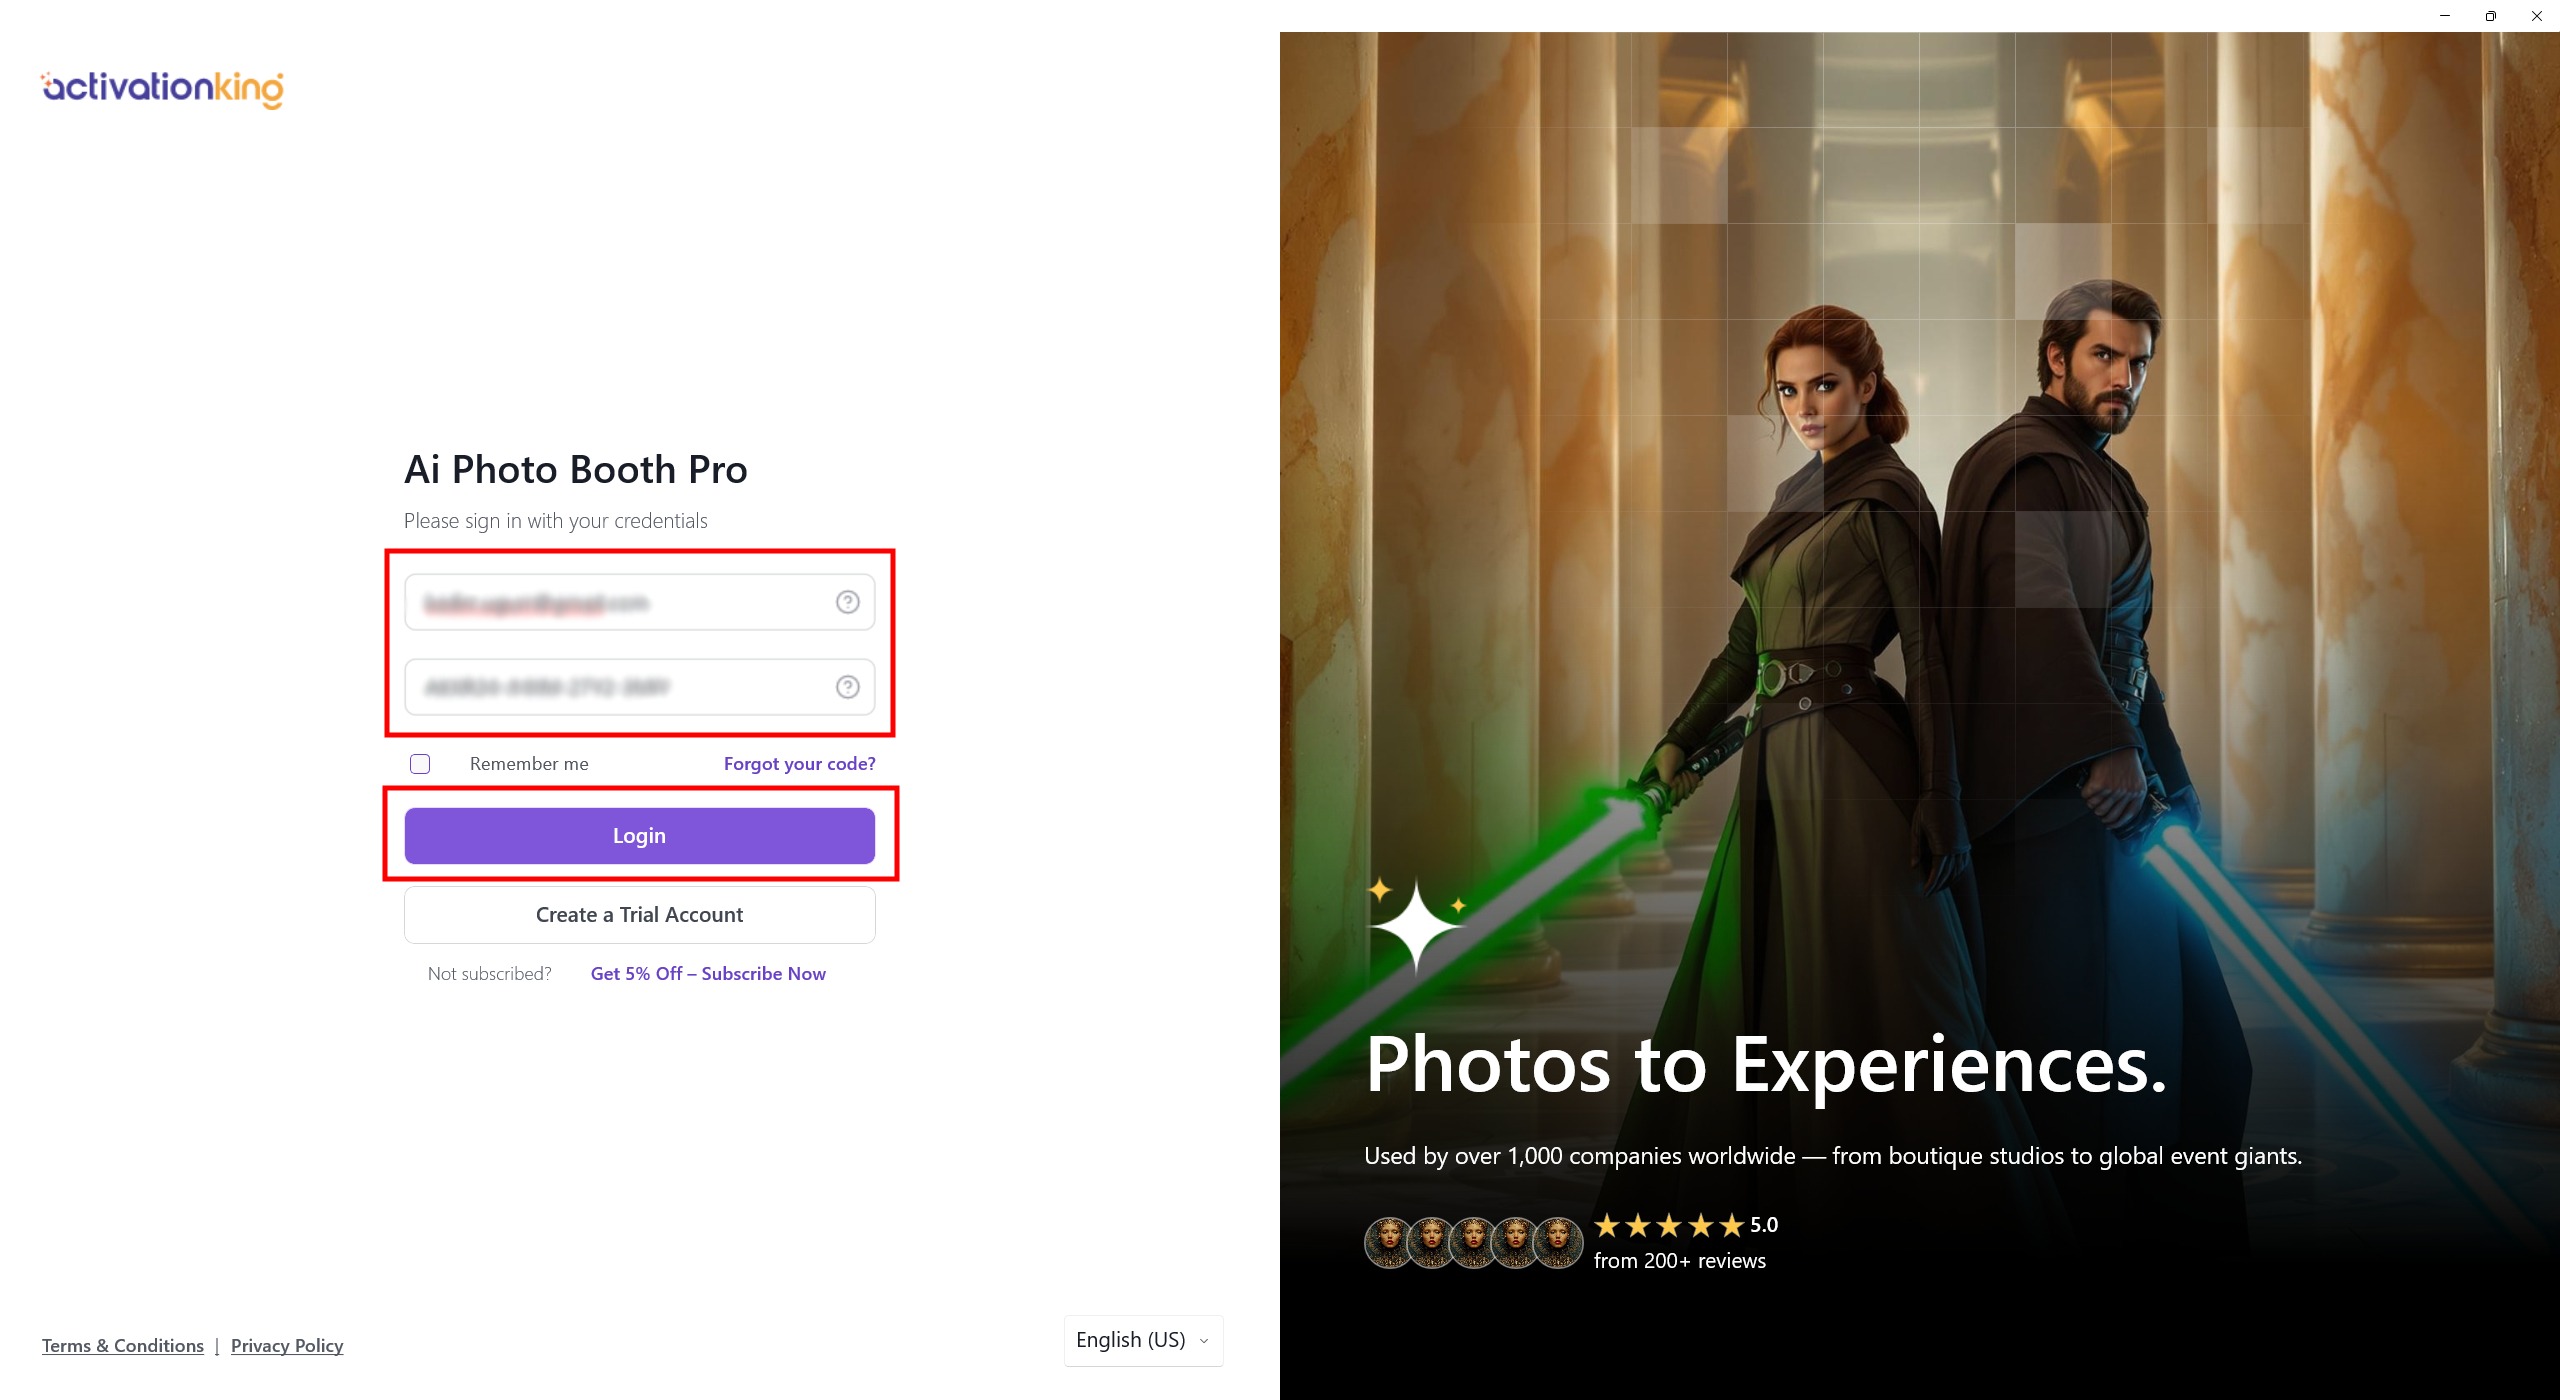This screenshot has height=1400, width=2560.
Task: Open the Privacy Policy link
Action: coord(287,1346)
